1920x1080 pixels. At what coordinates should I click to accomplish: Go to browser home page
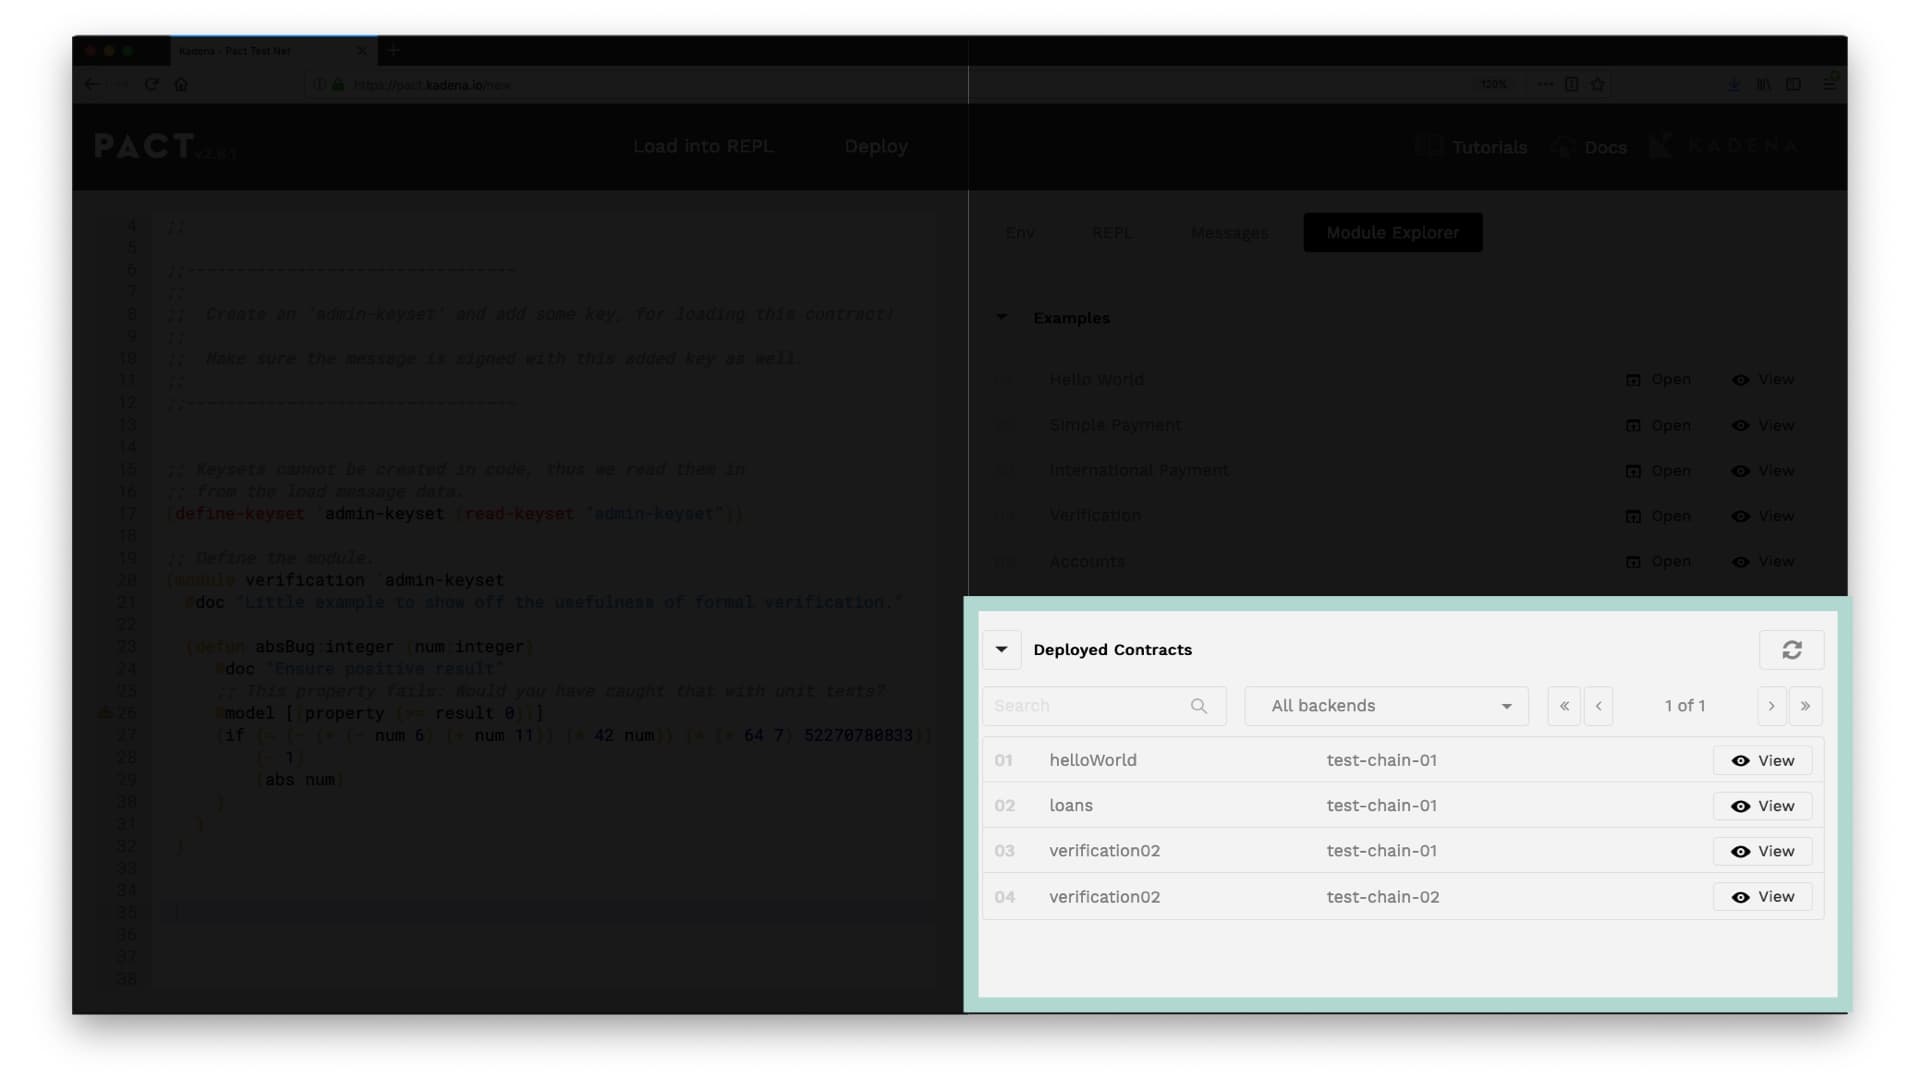[x=181, y=85]
